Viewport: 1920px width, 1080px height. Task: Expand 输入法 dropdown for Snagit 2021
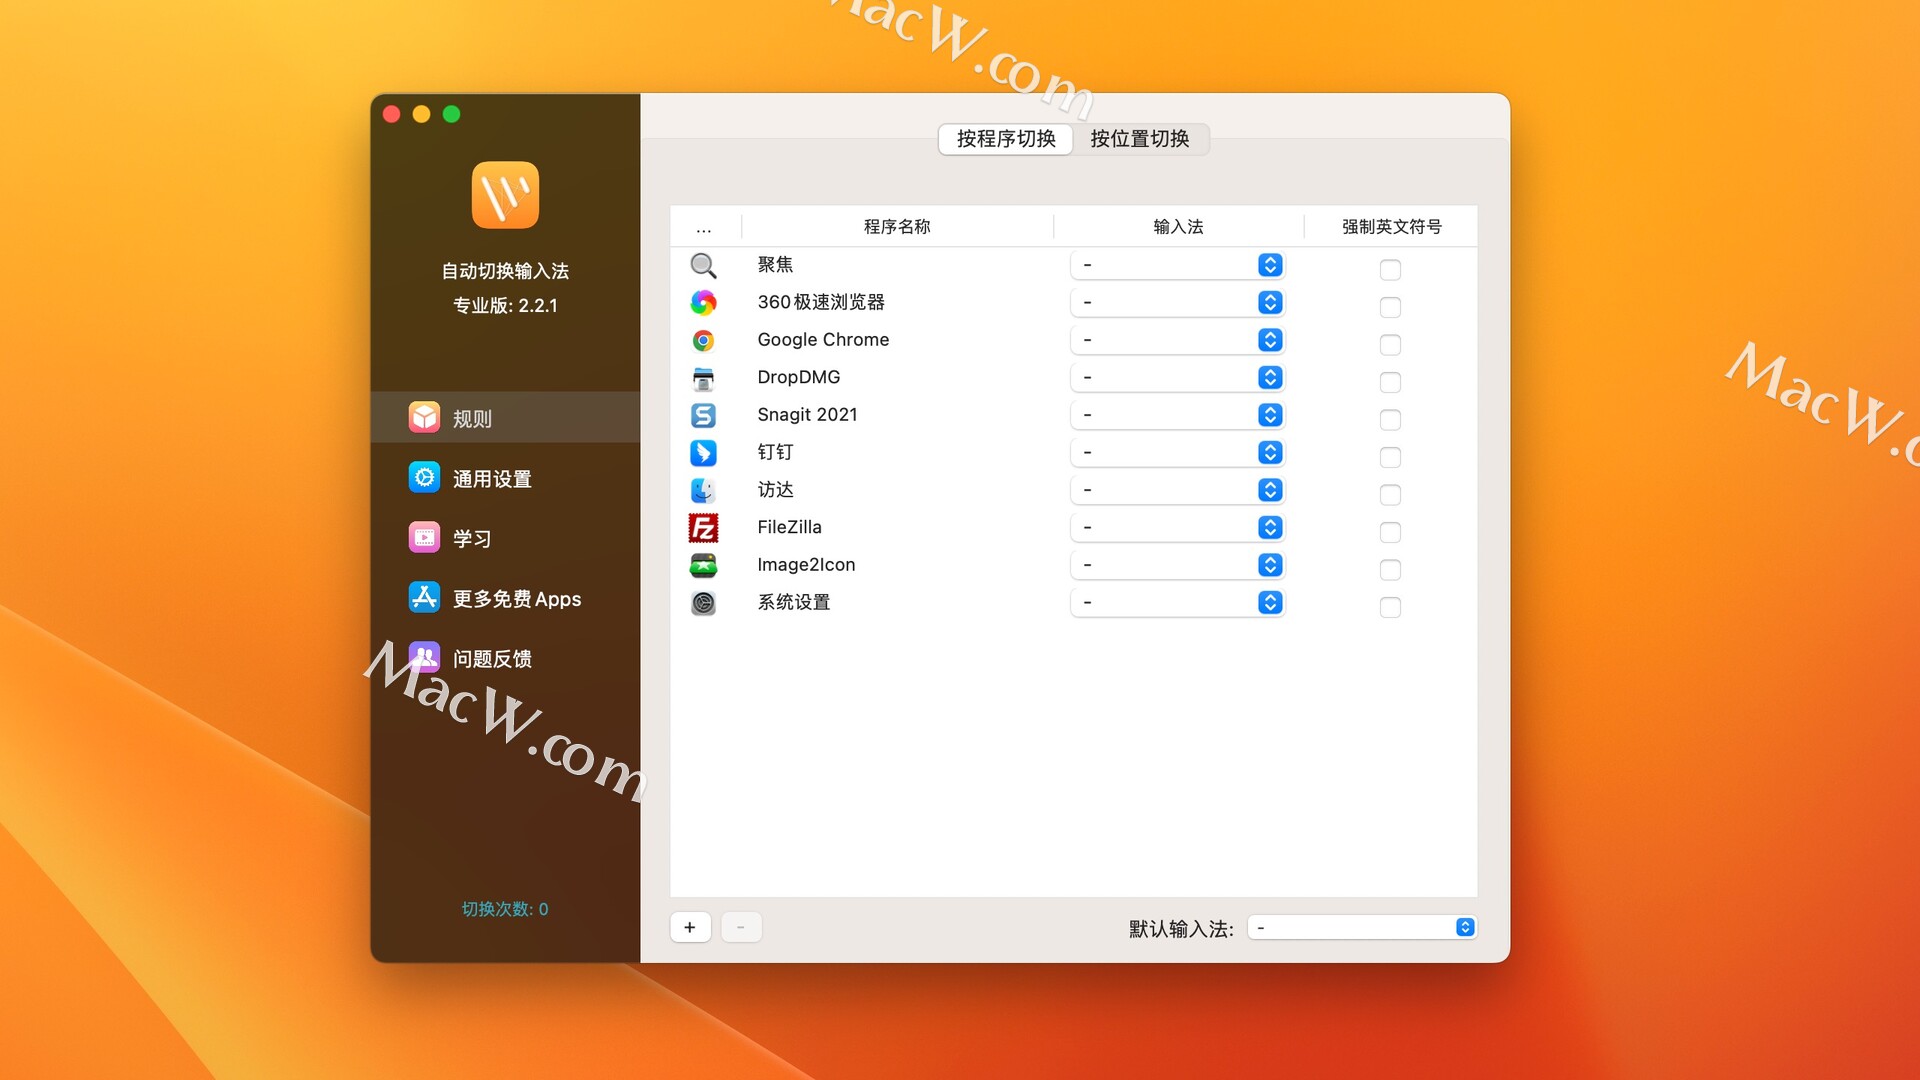[1177, 415]
